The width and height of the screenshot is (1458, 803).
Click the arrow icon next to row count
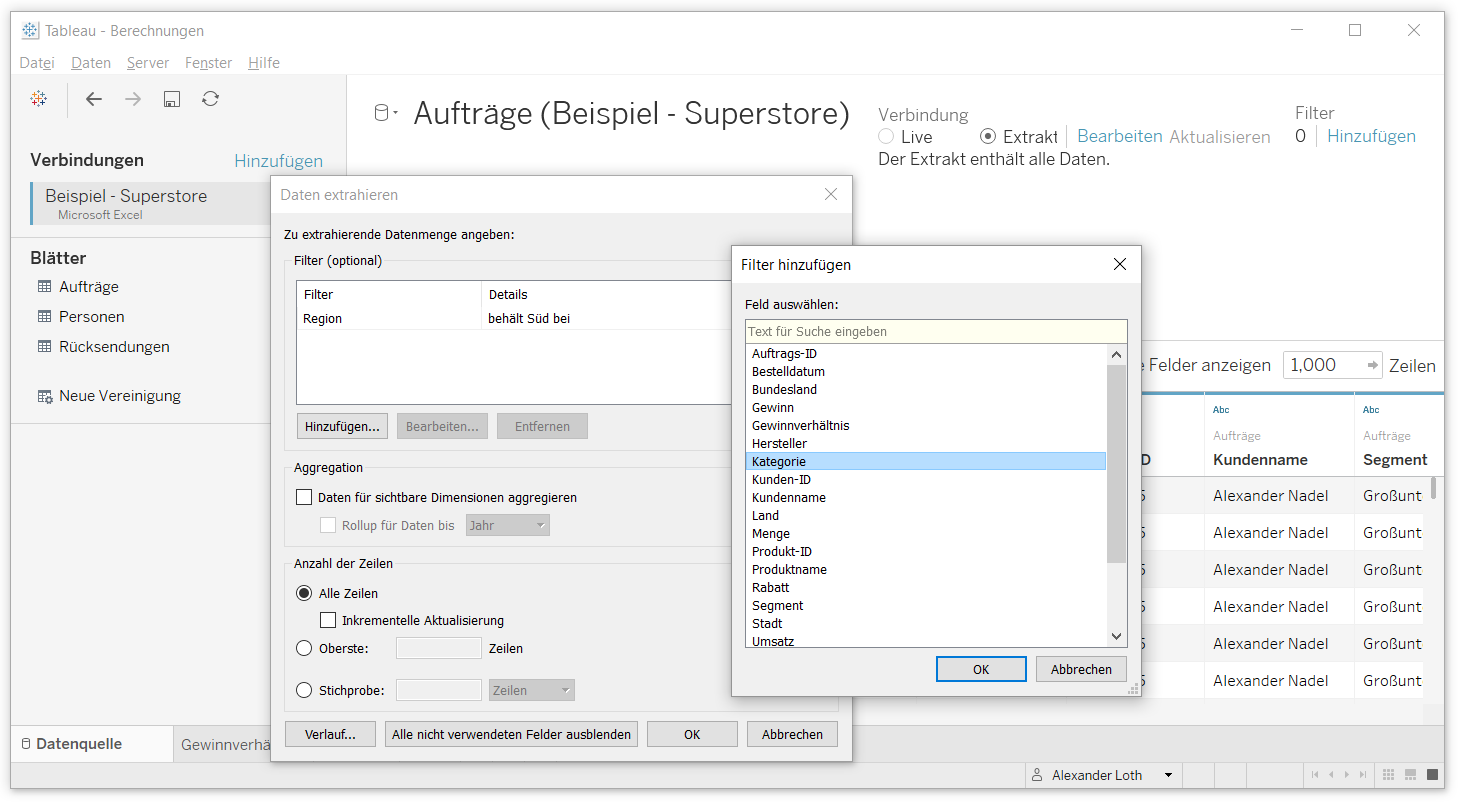click(1373, 365)
